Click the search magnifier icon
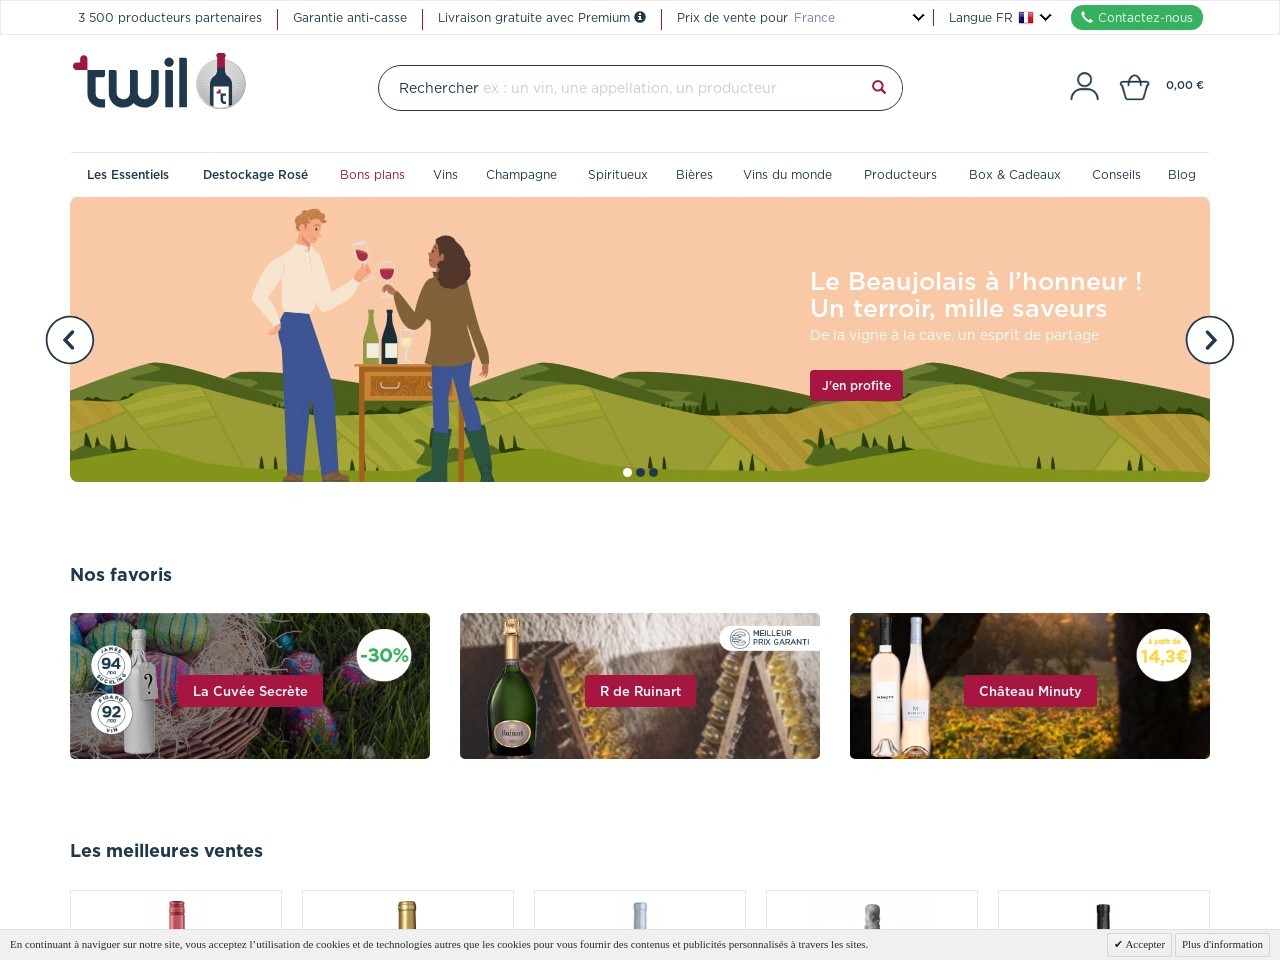The width and height of the screenshot is (1280, 960). (879, 88)
